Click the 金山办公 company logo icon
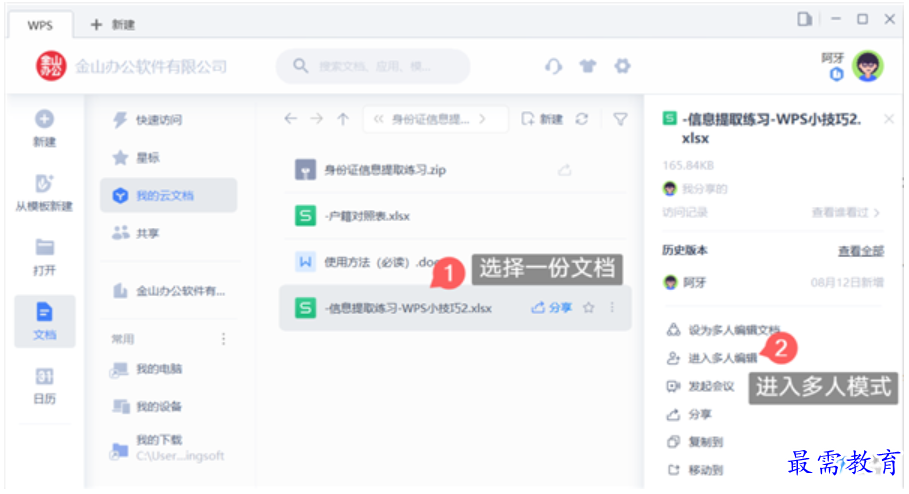Image resolution: width=909 pixels, height=494 pixels. click(x=51, y=66)
